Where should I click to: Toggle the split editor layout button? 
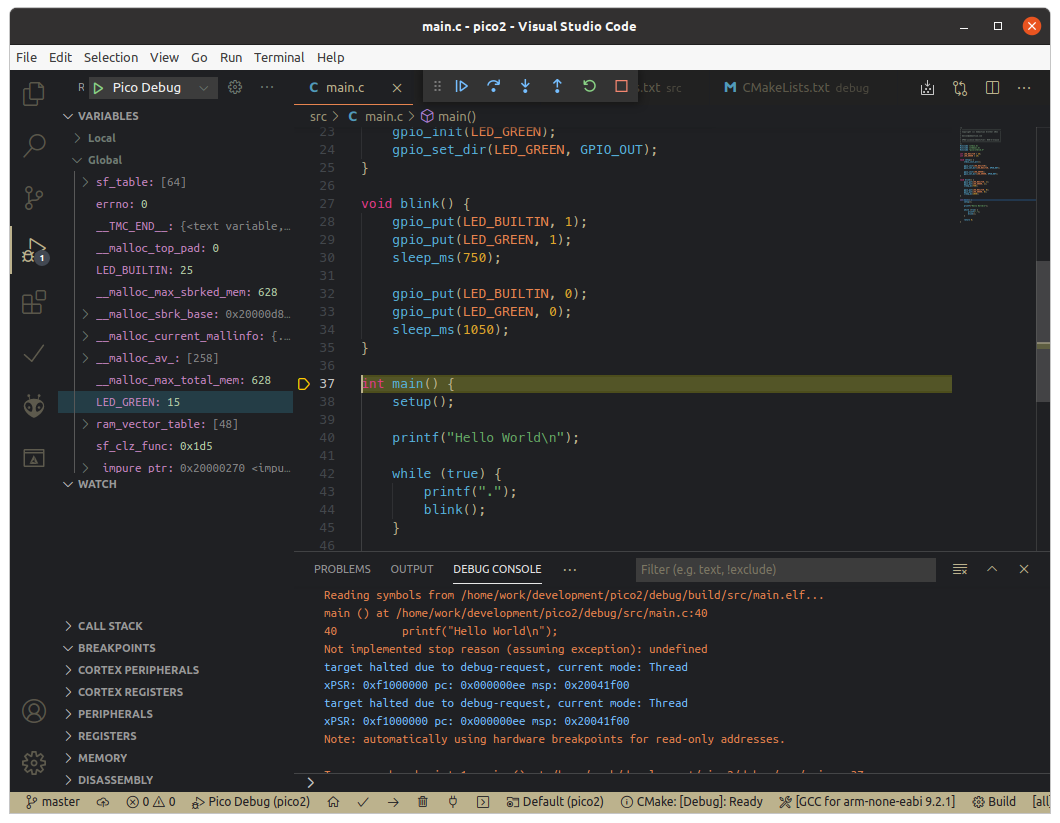(992, 87)
